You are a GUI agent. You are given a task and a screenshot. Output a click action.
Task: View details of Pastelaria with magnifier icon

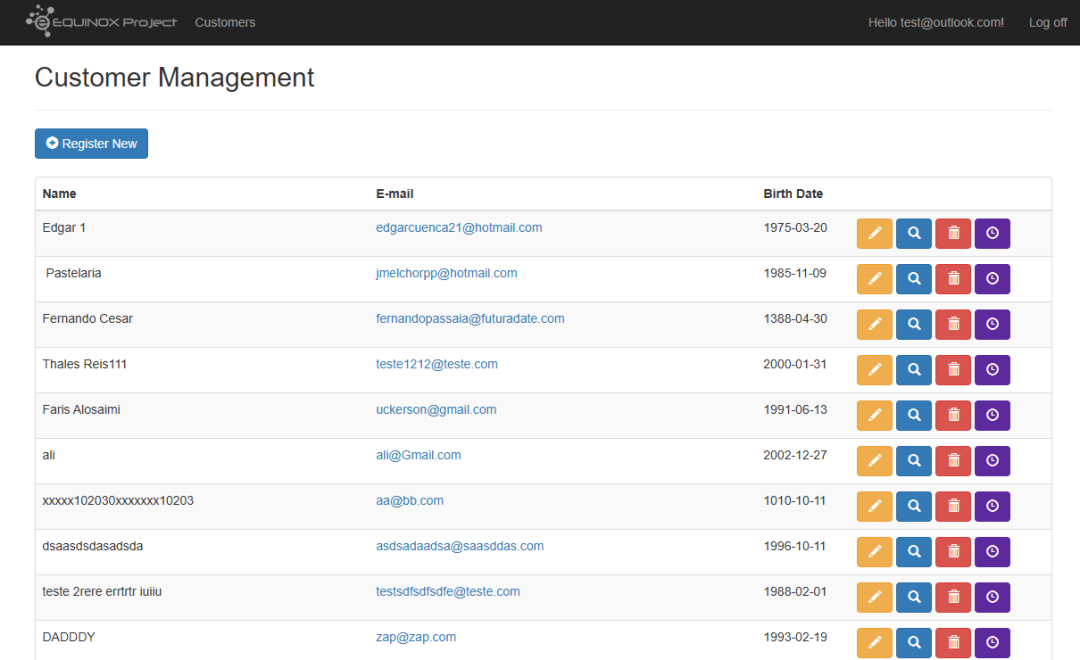pyautogui.click(x=913, y=278)
